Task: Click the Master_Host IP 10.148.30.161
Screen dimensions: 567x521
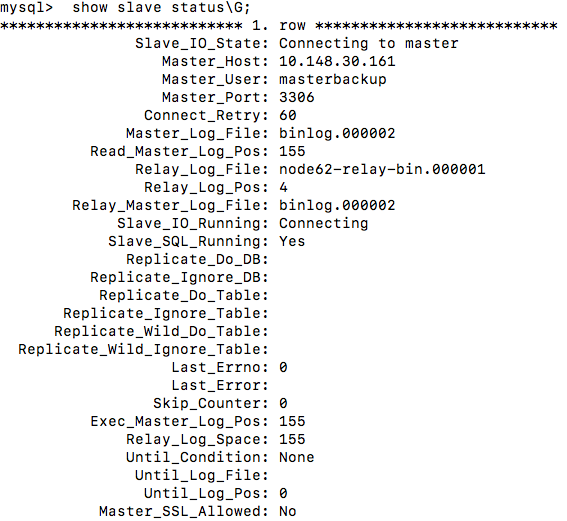Action: [337, 61]
